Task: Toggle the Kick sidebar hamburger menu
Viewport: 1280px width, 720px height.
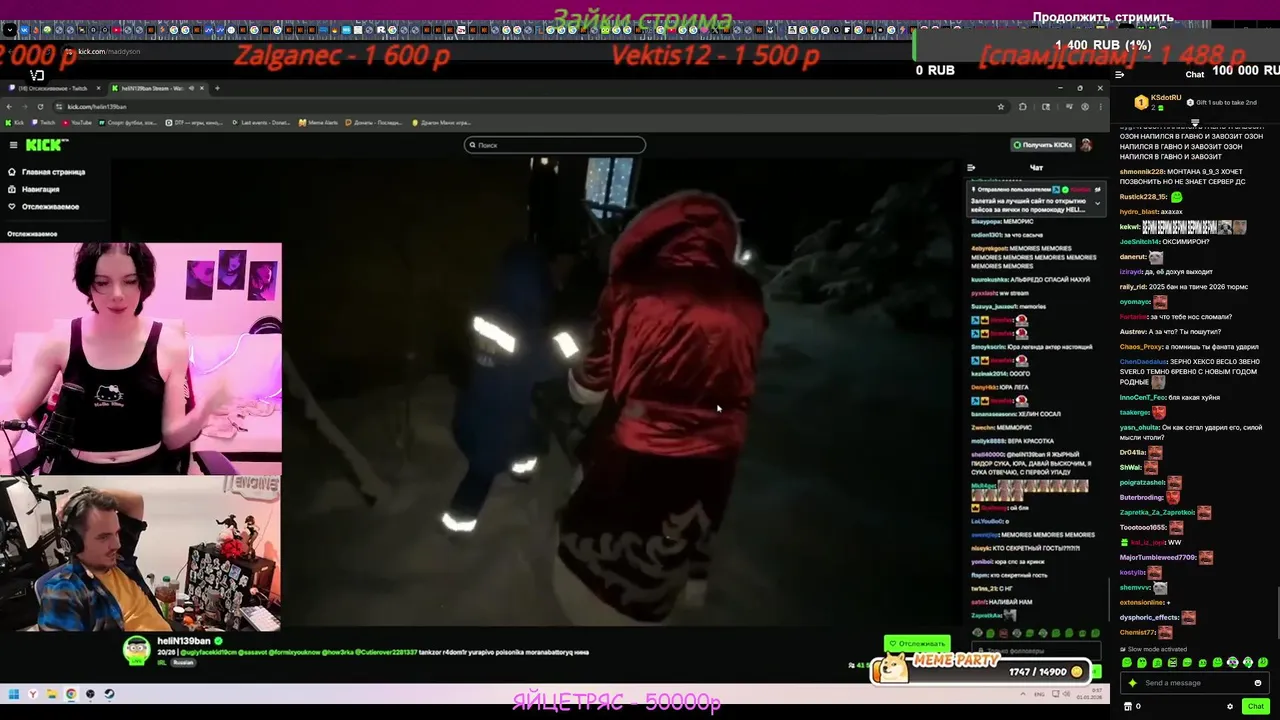Action: [x=13, y=145]
